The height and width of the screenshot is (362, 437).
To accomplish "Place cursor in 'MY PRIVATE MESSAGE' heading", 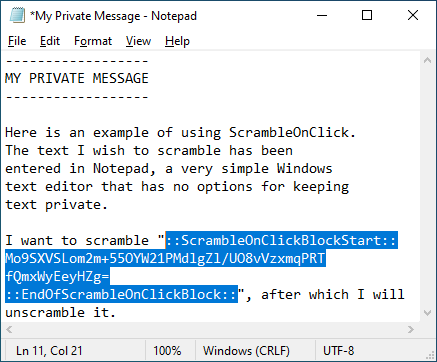I will pyautogui.click(x=77, y=78).
